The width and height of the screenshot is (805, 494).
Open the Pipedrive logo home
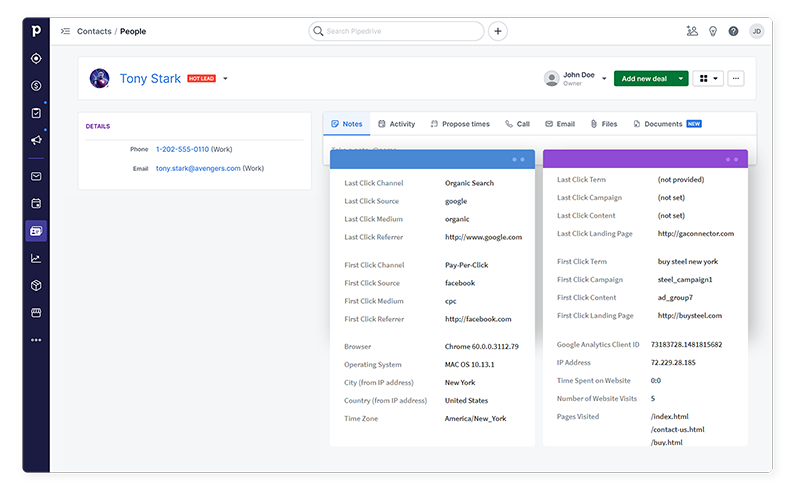[x=36, y=31]
